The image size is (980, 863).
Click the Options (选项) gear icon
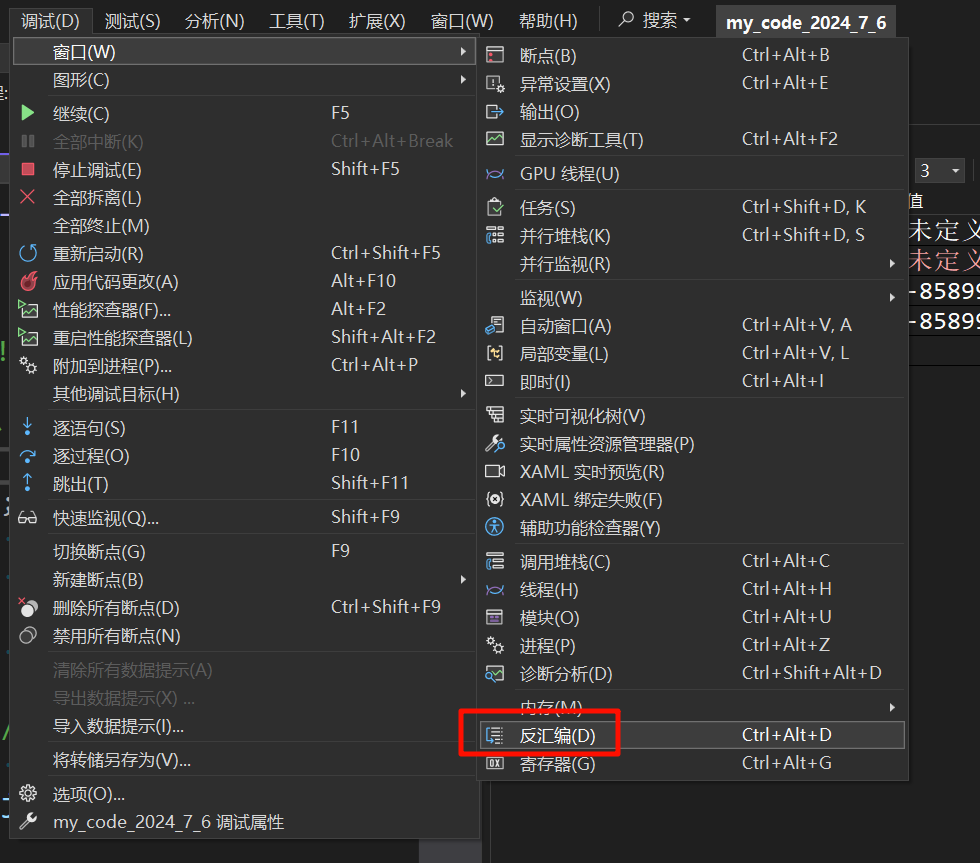point(28,794)
